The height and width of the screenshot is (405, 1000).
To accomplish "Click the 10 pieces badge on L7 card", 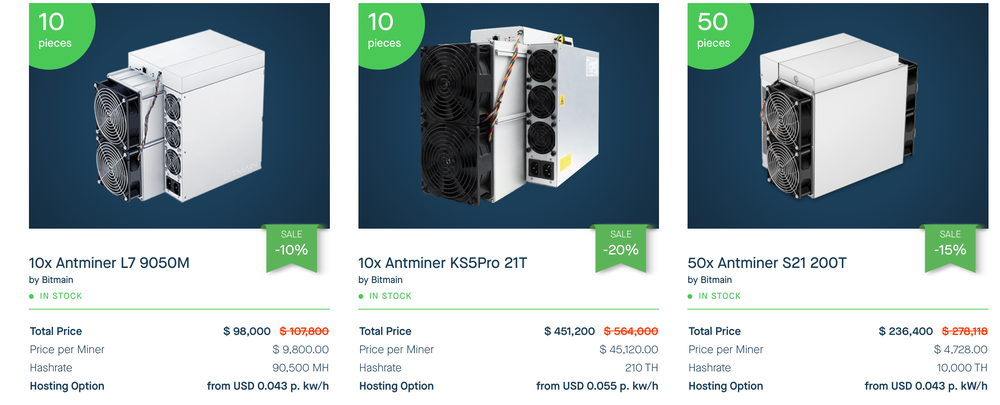I will (x=56, y=31).
